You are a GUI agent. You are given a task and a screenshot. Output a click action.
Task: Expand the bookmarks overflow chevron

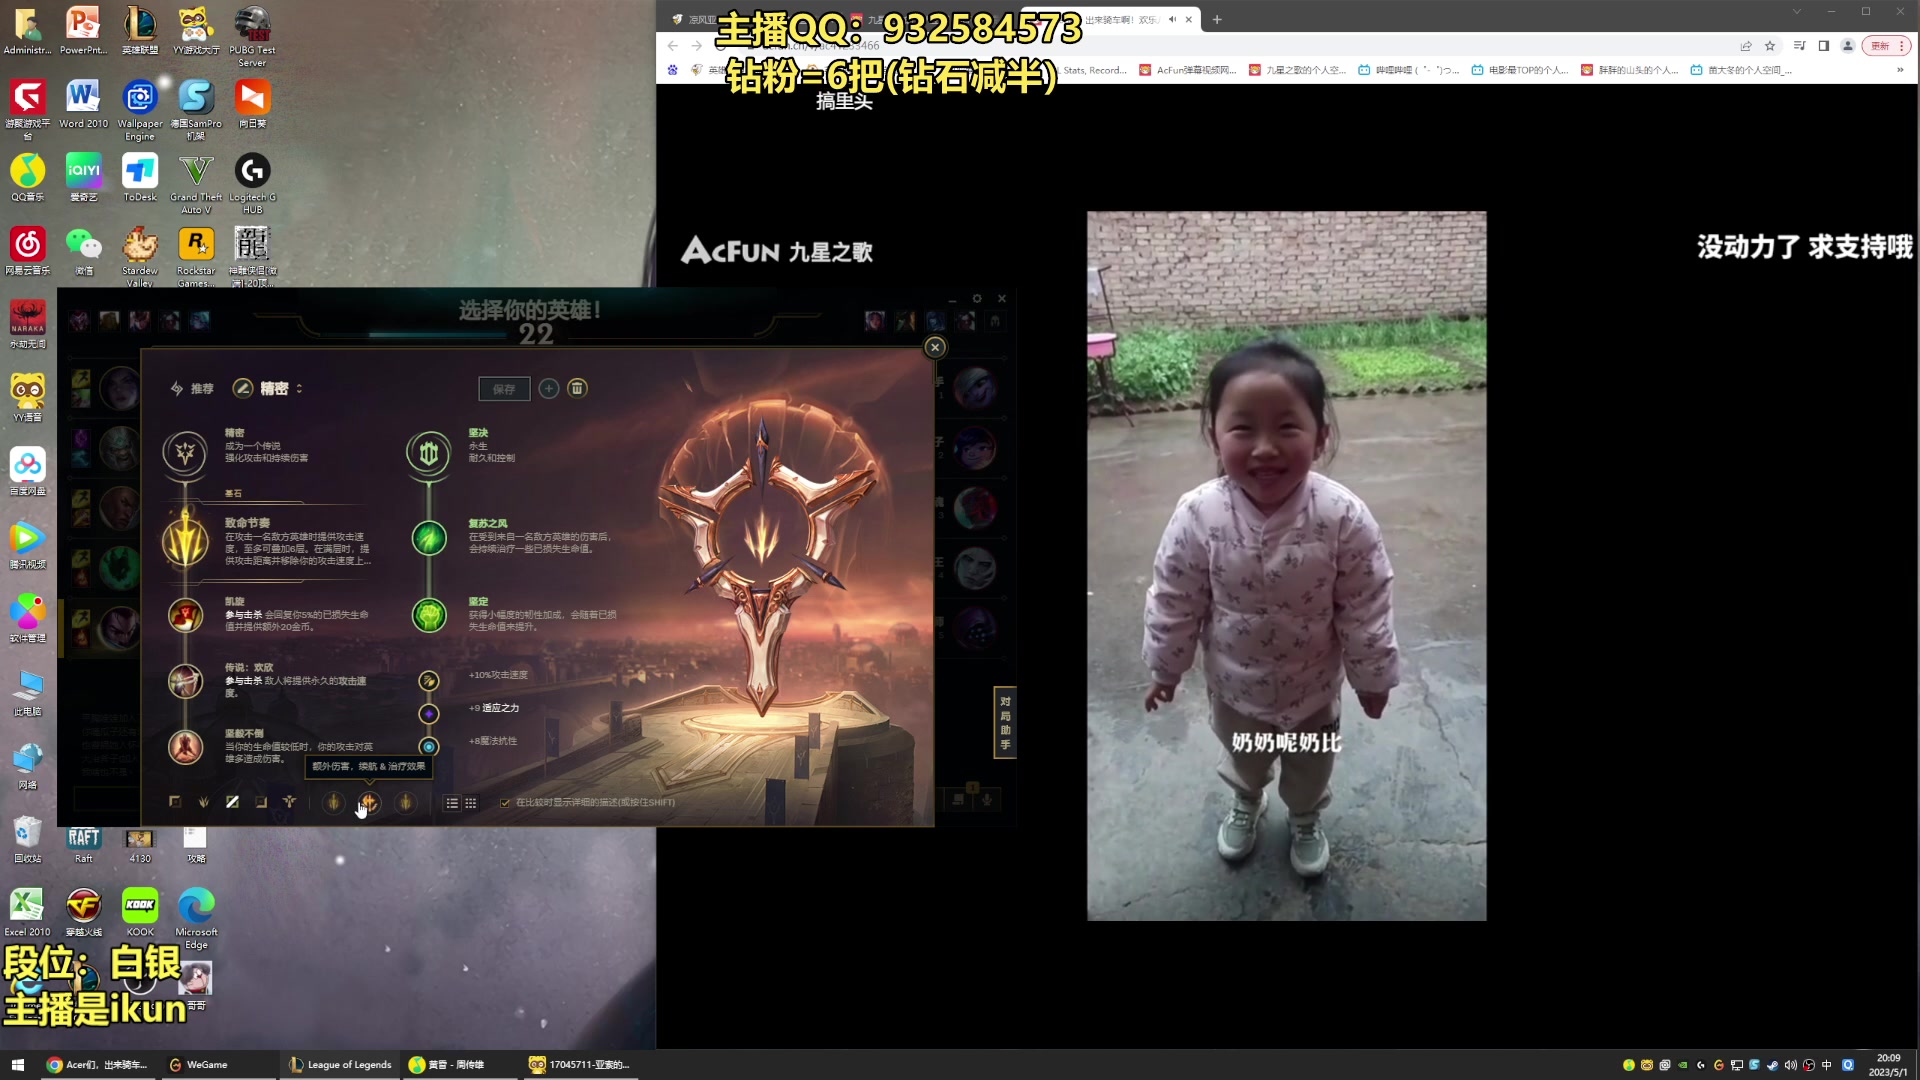click(1900, 70)
